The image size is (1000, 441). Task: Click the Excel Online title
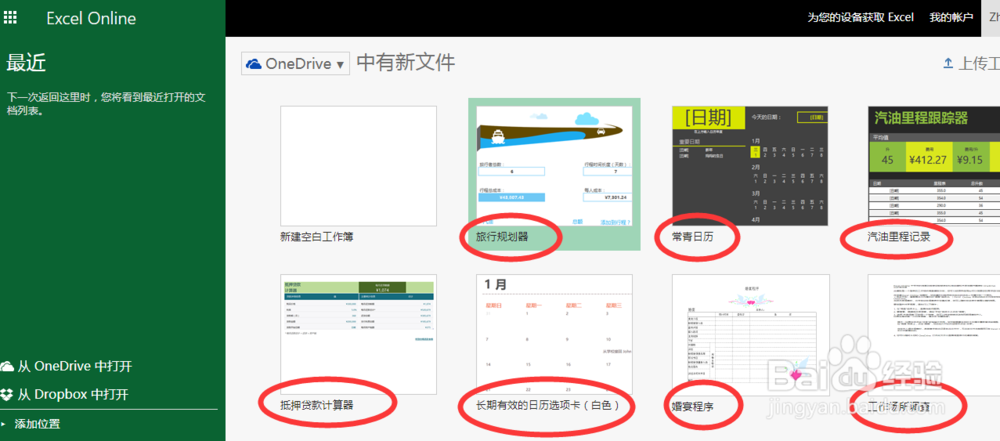[91, 19]
